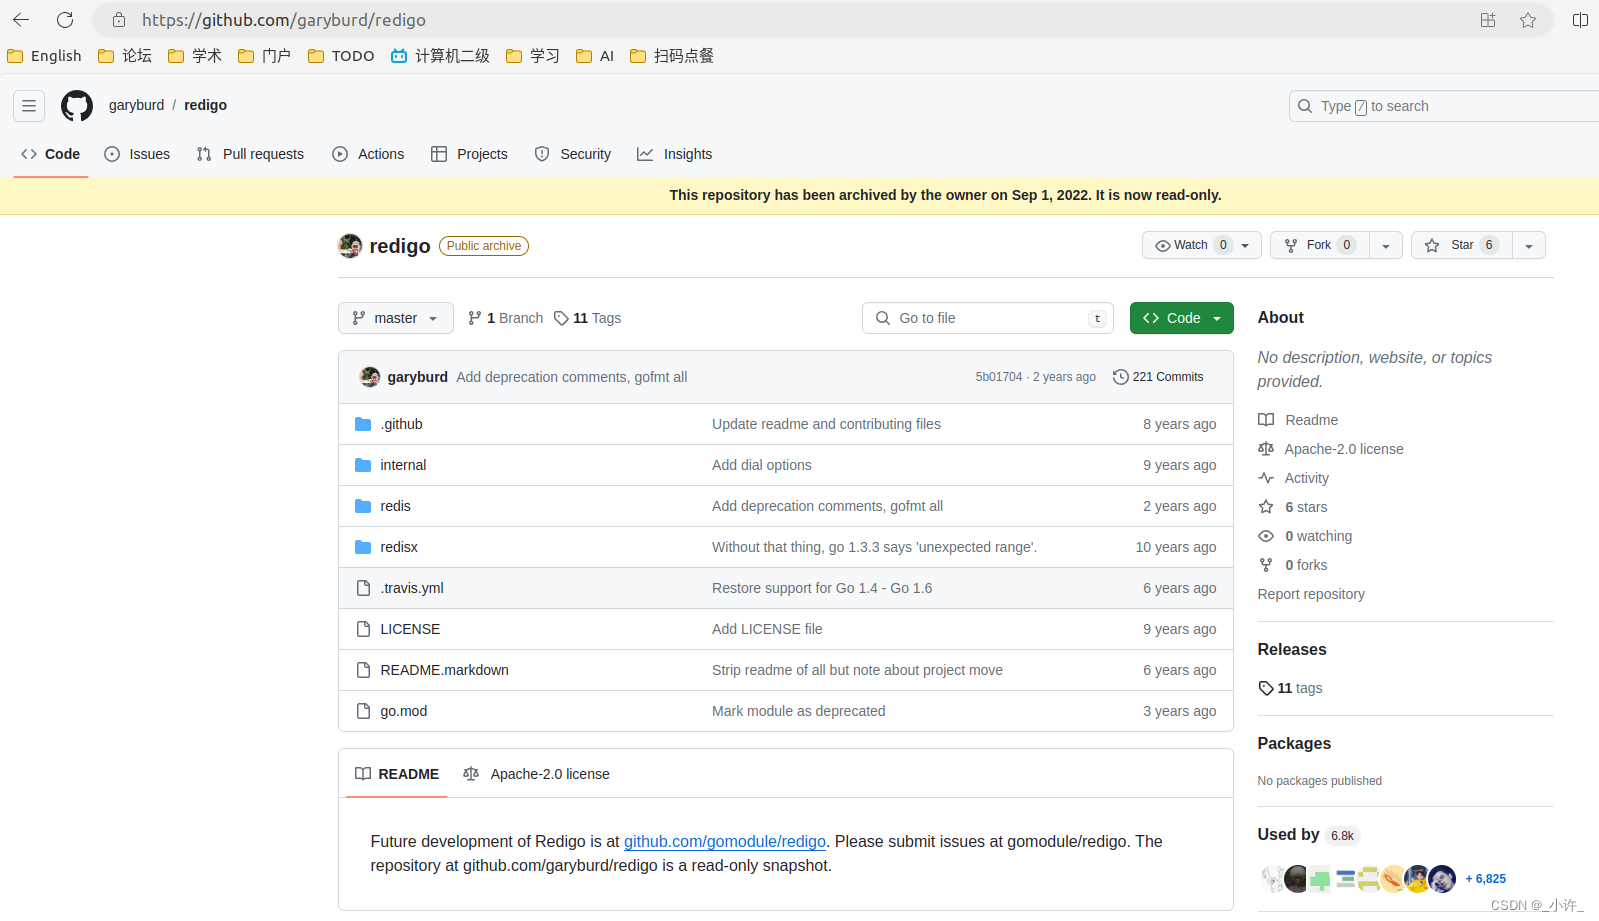The width and height of the screenshot is (1599, 921).
Task: Bookmark this page with the star icon
Action: [1528, 20]
